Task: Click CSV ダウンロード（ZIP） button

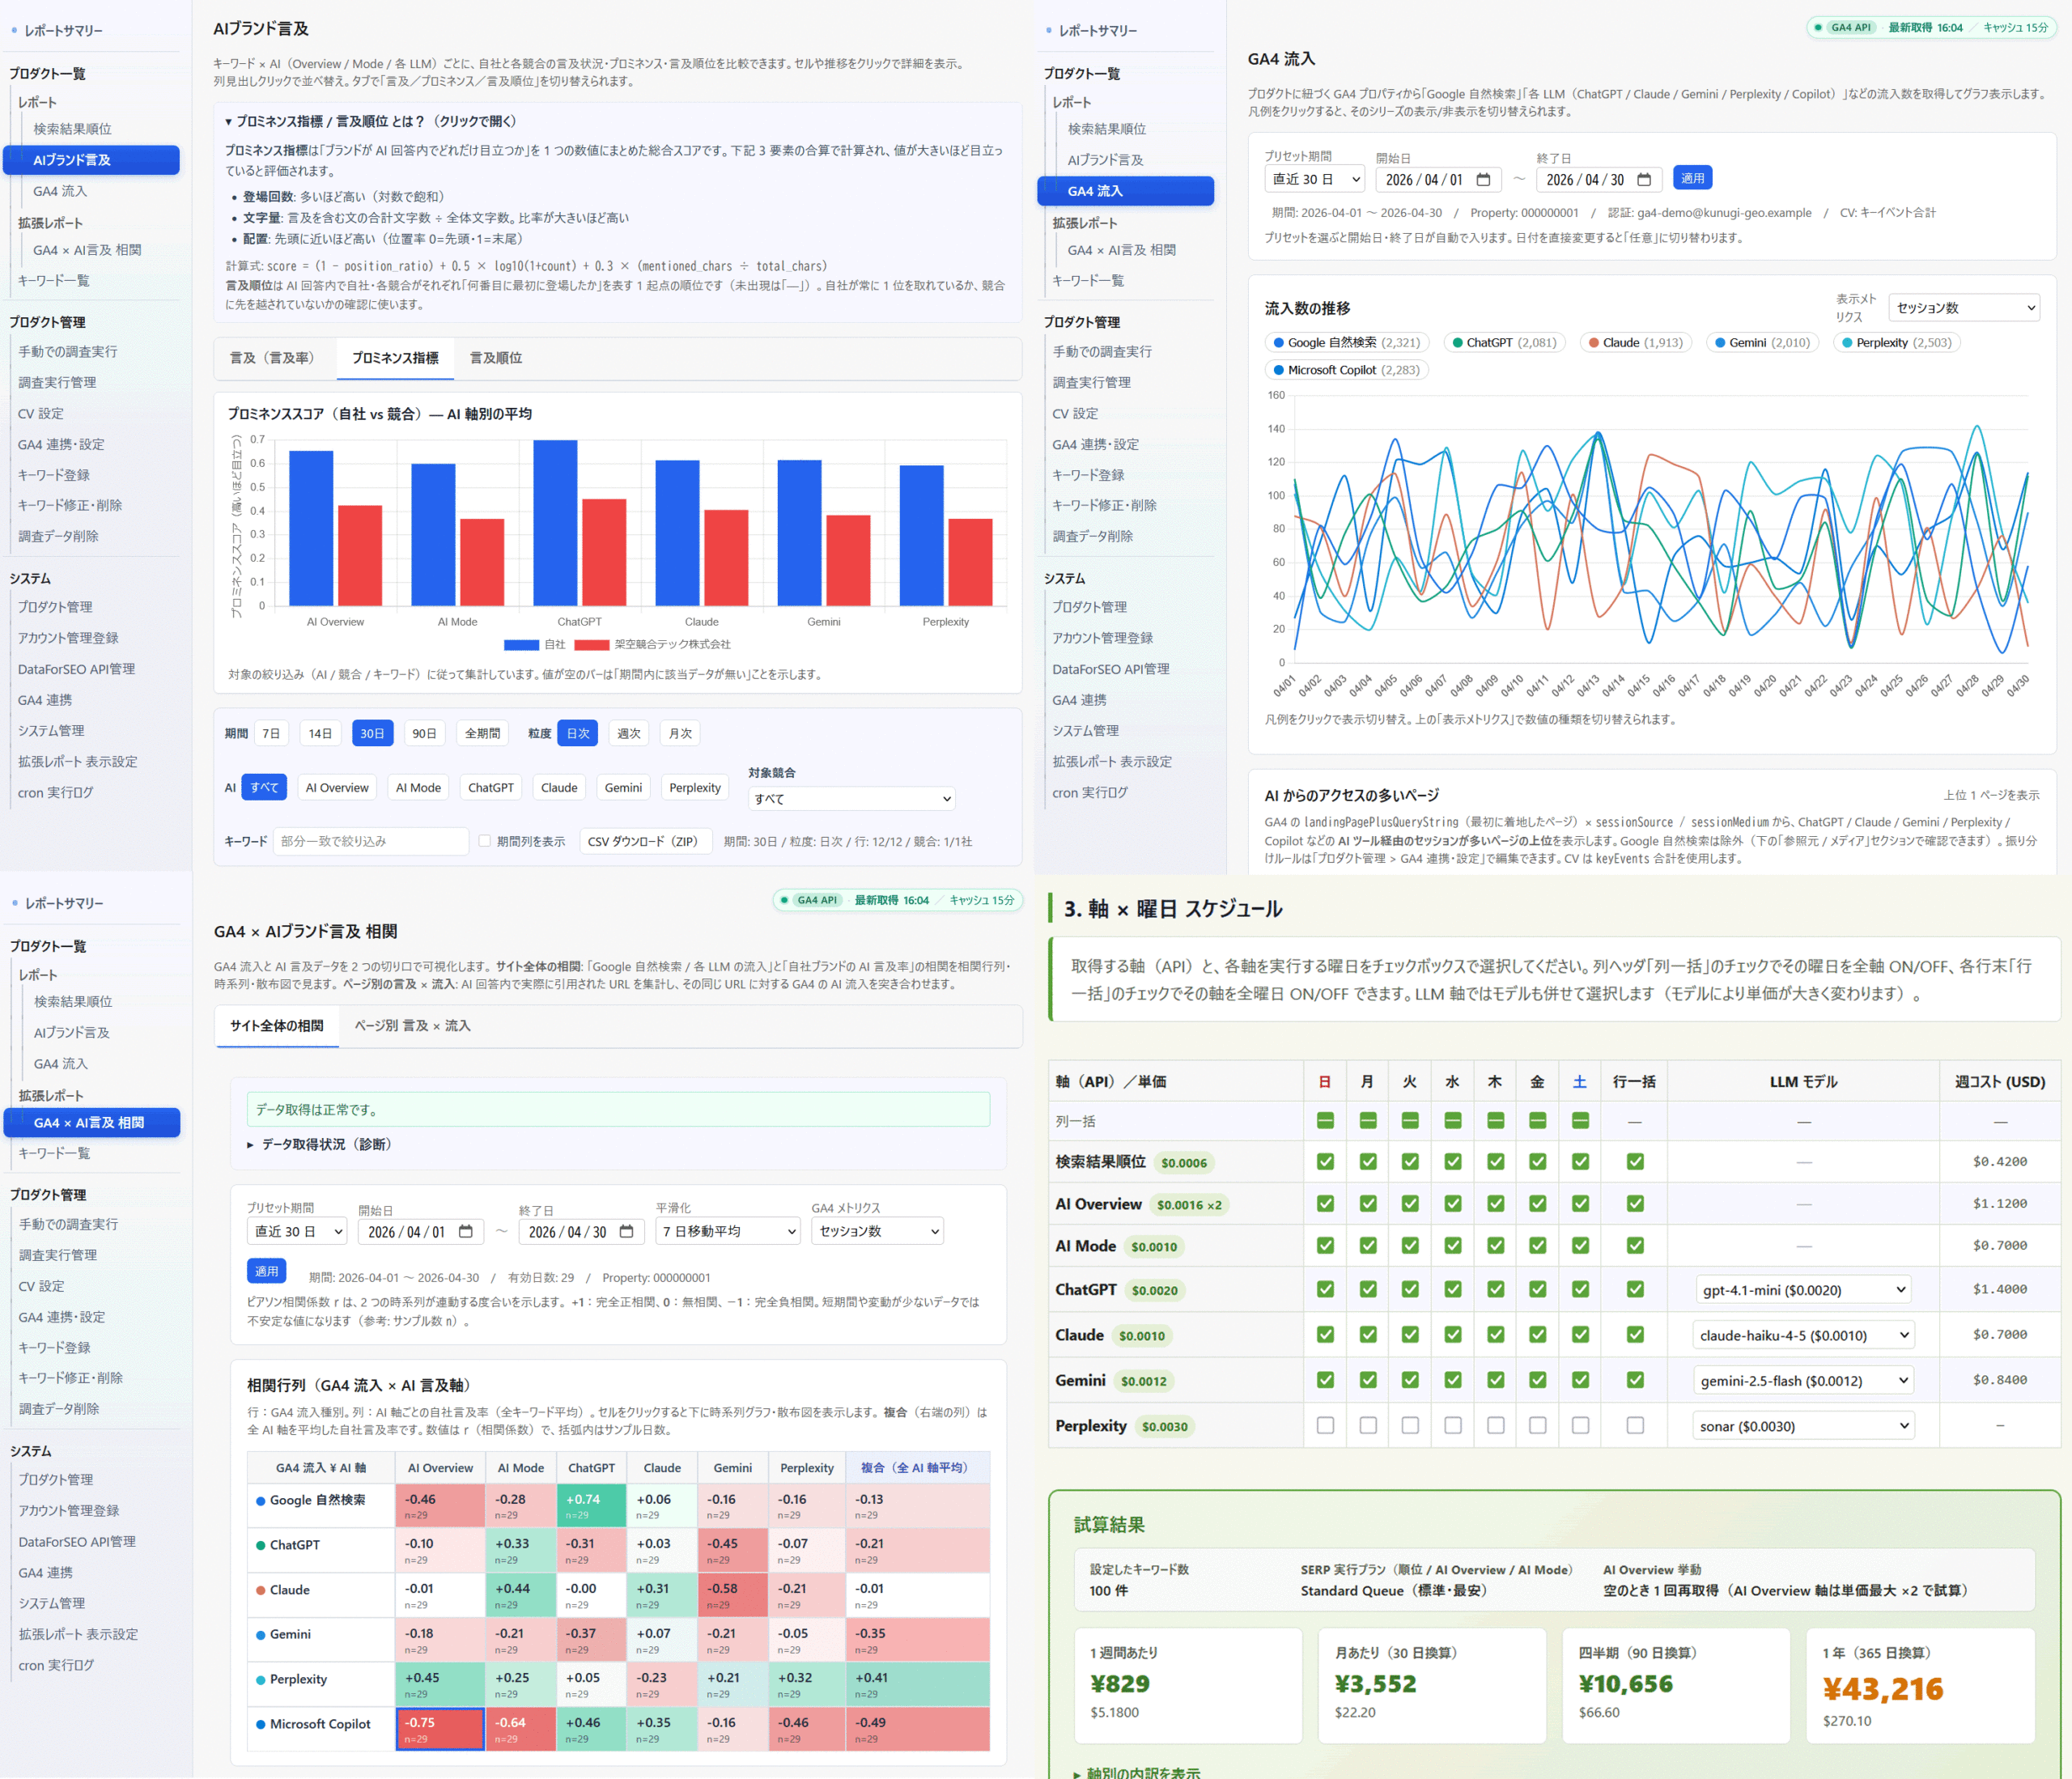Action: point(645,841)
